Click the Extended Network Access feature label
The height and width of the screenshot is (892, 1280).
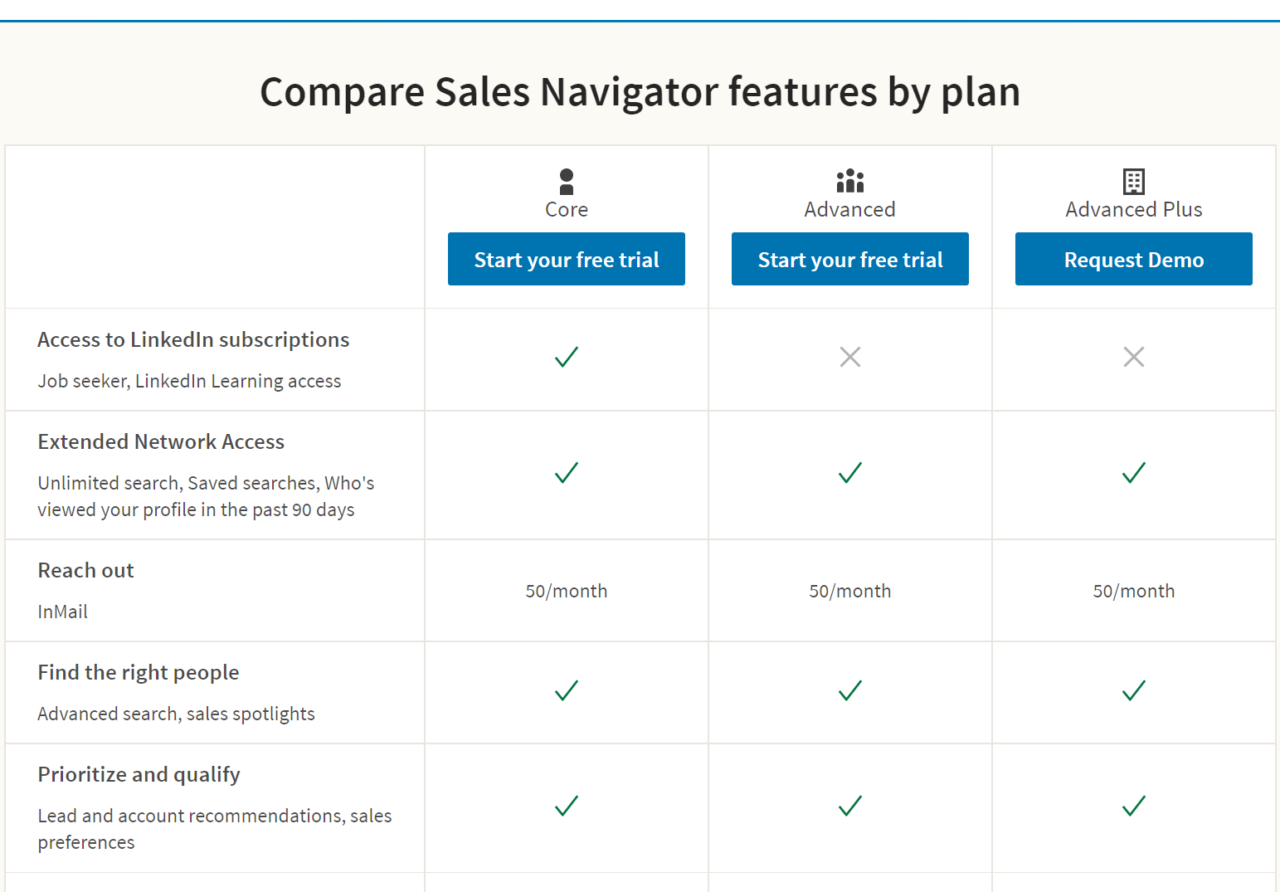(160, 441)
